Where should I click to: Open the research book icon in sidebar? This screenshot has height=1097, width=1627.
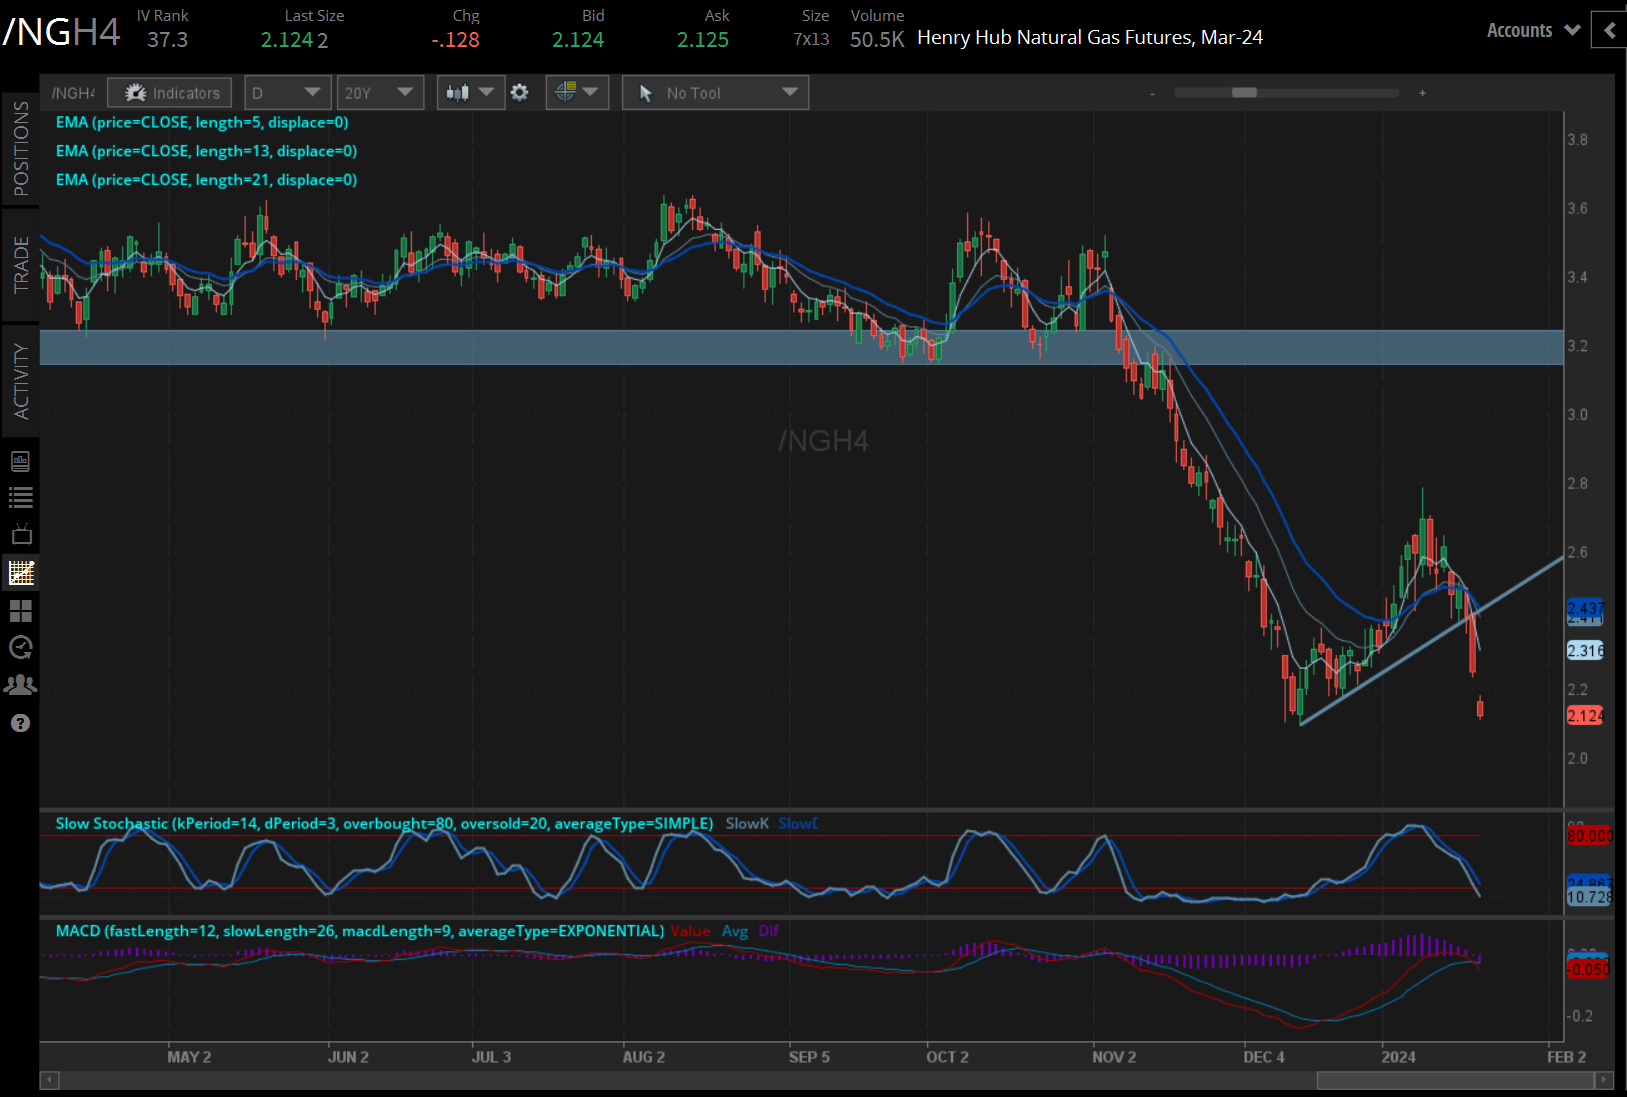coord(20,461)
